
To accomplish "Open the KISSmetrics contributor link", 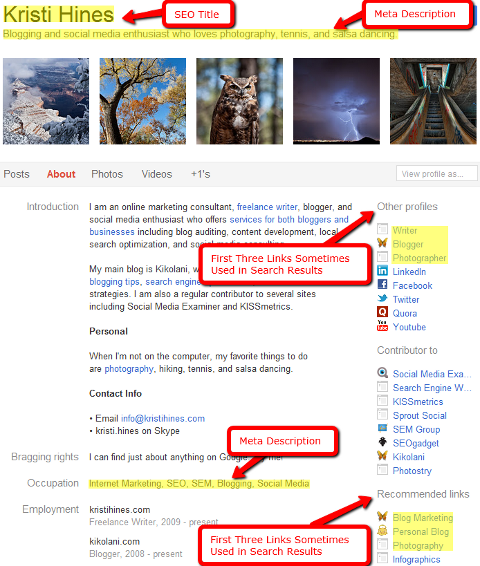I will click(418, 402).
